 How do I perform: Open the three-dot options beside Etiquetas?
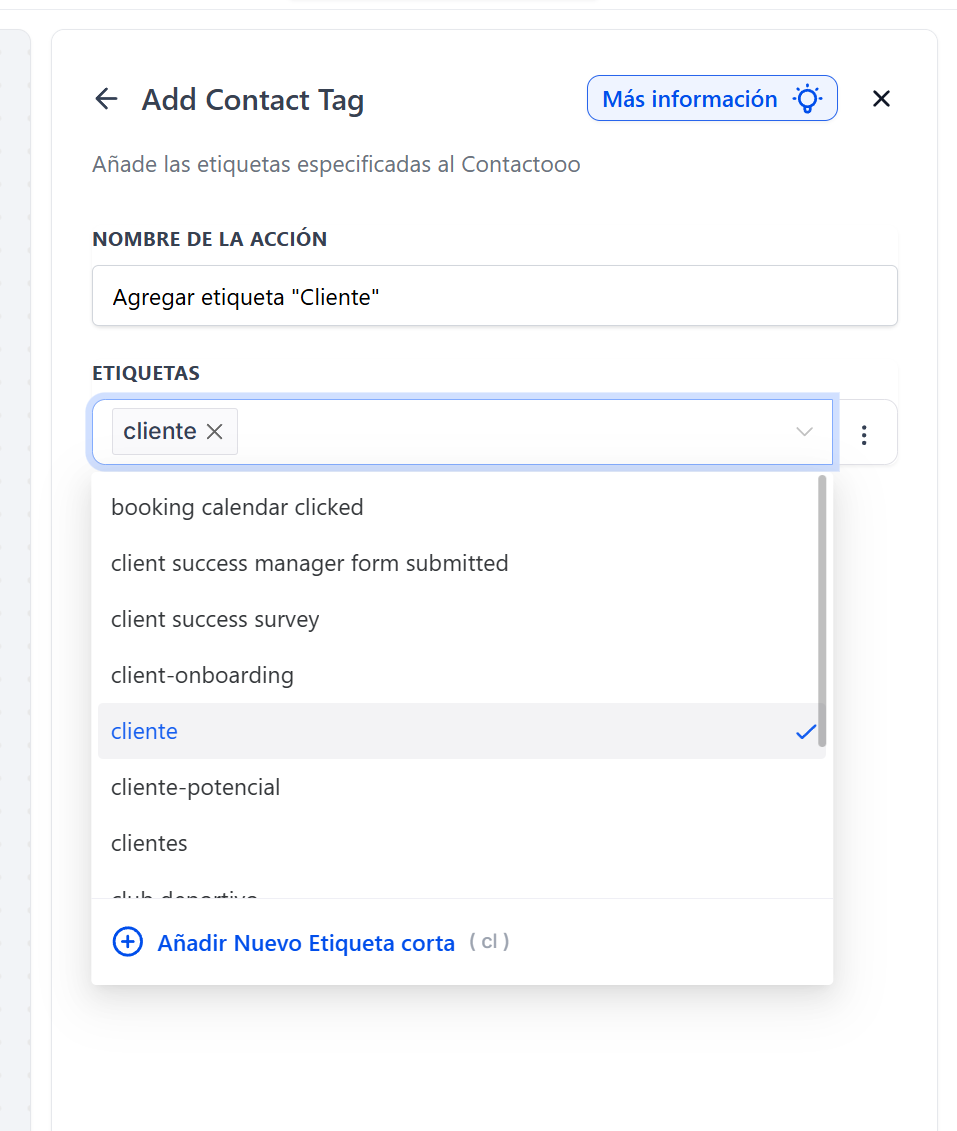point(864,434)
